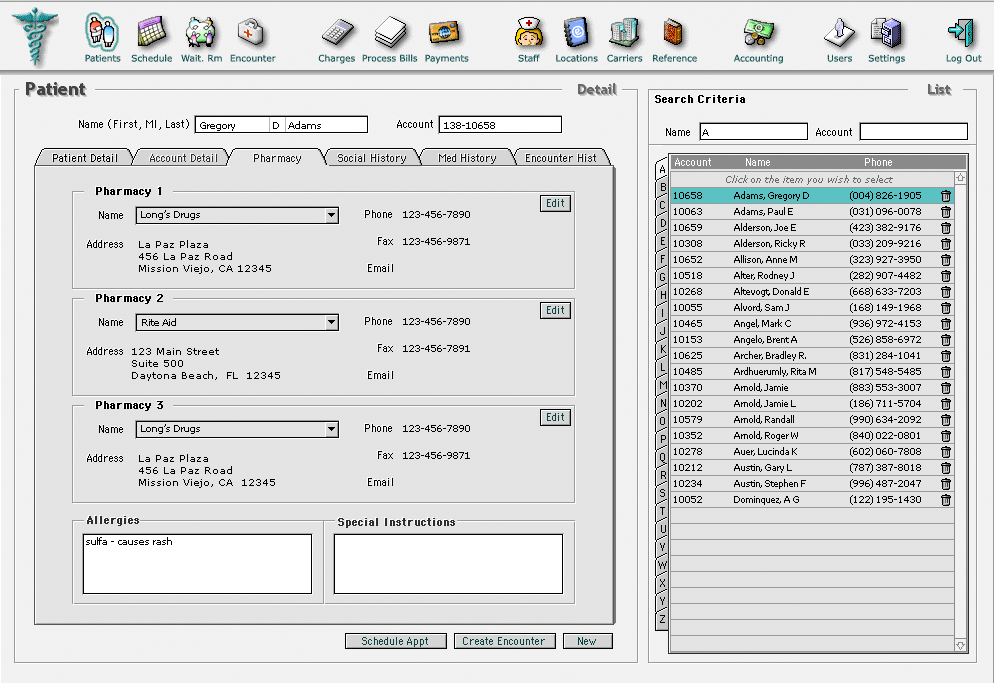Delete patient Auer, Lucinda K
This screenshot has width=994, height=683.
point(946,452)
